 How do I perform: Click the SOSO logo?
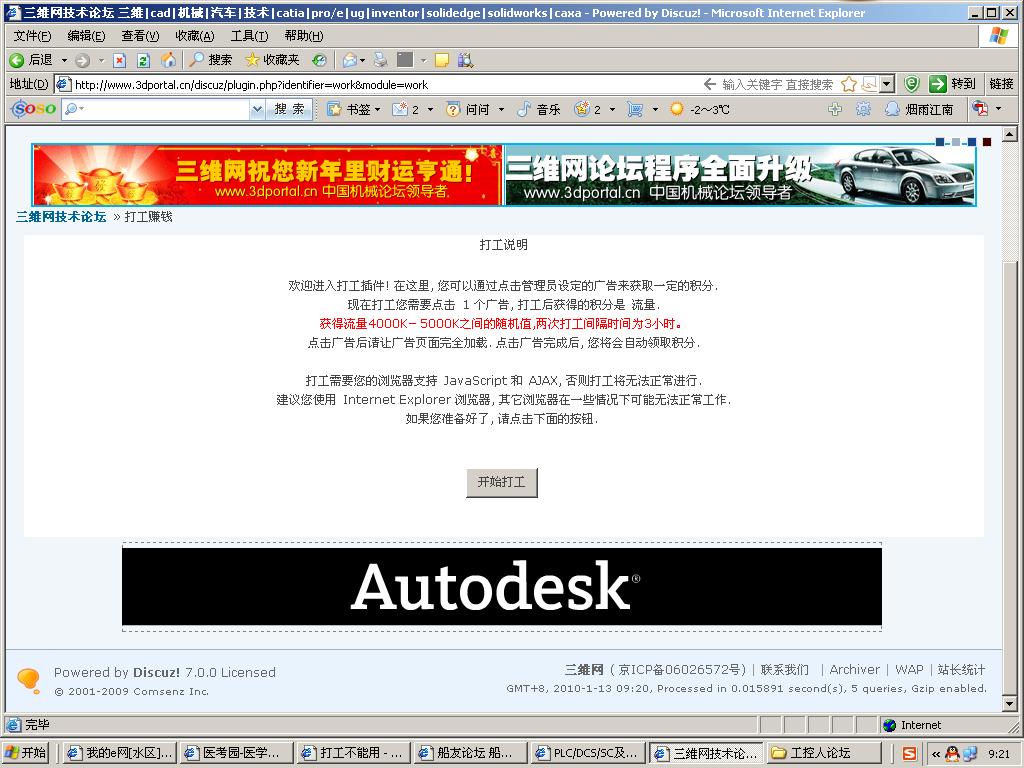[x=34, y=108]
